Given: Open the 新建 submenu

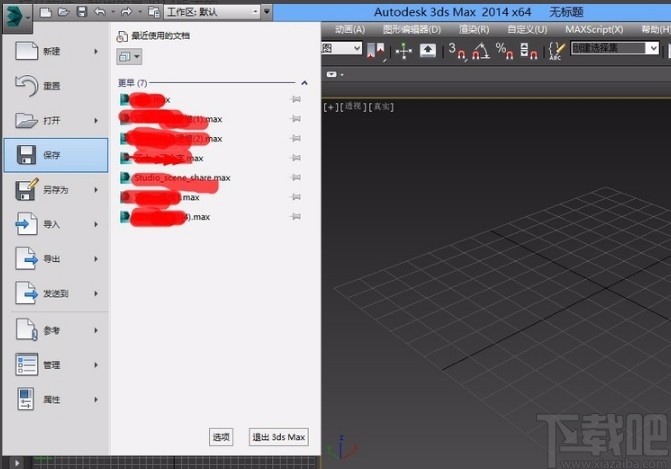Looking at the screenshot, I should (56, 51).
